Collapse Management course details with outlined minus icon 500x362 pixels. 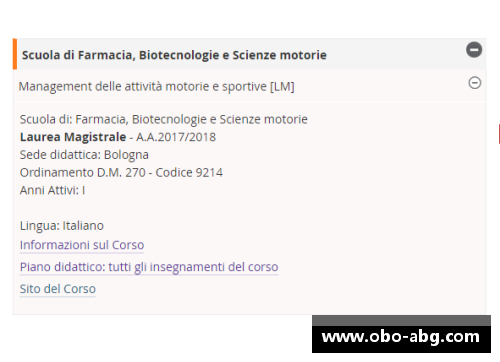tap(475, 83)
